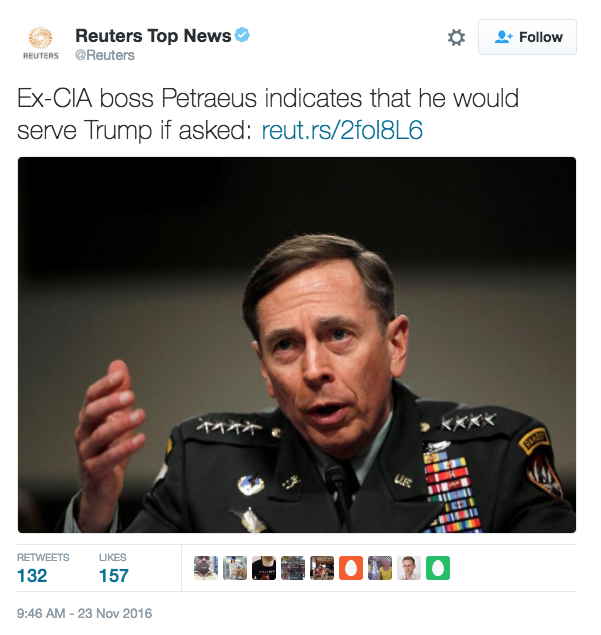Open the Petraeus photo in the tweet
The image size is (601, 635).
coord(297,345)
